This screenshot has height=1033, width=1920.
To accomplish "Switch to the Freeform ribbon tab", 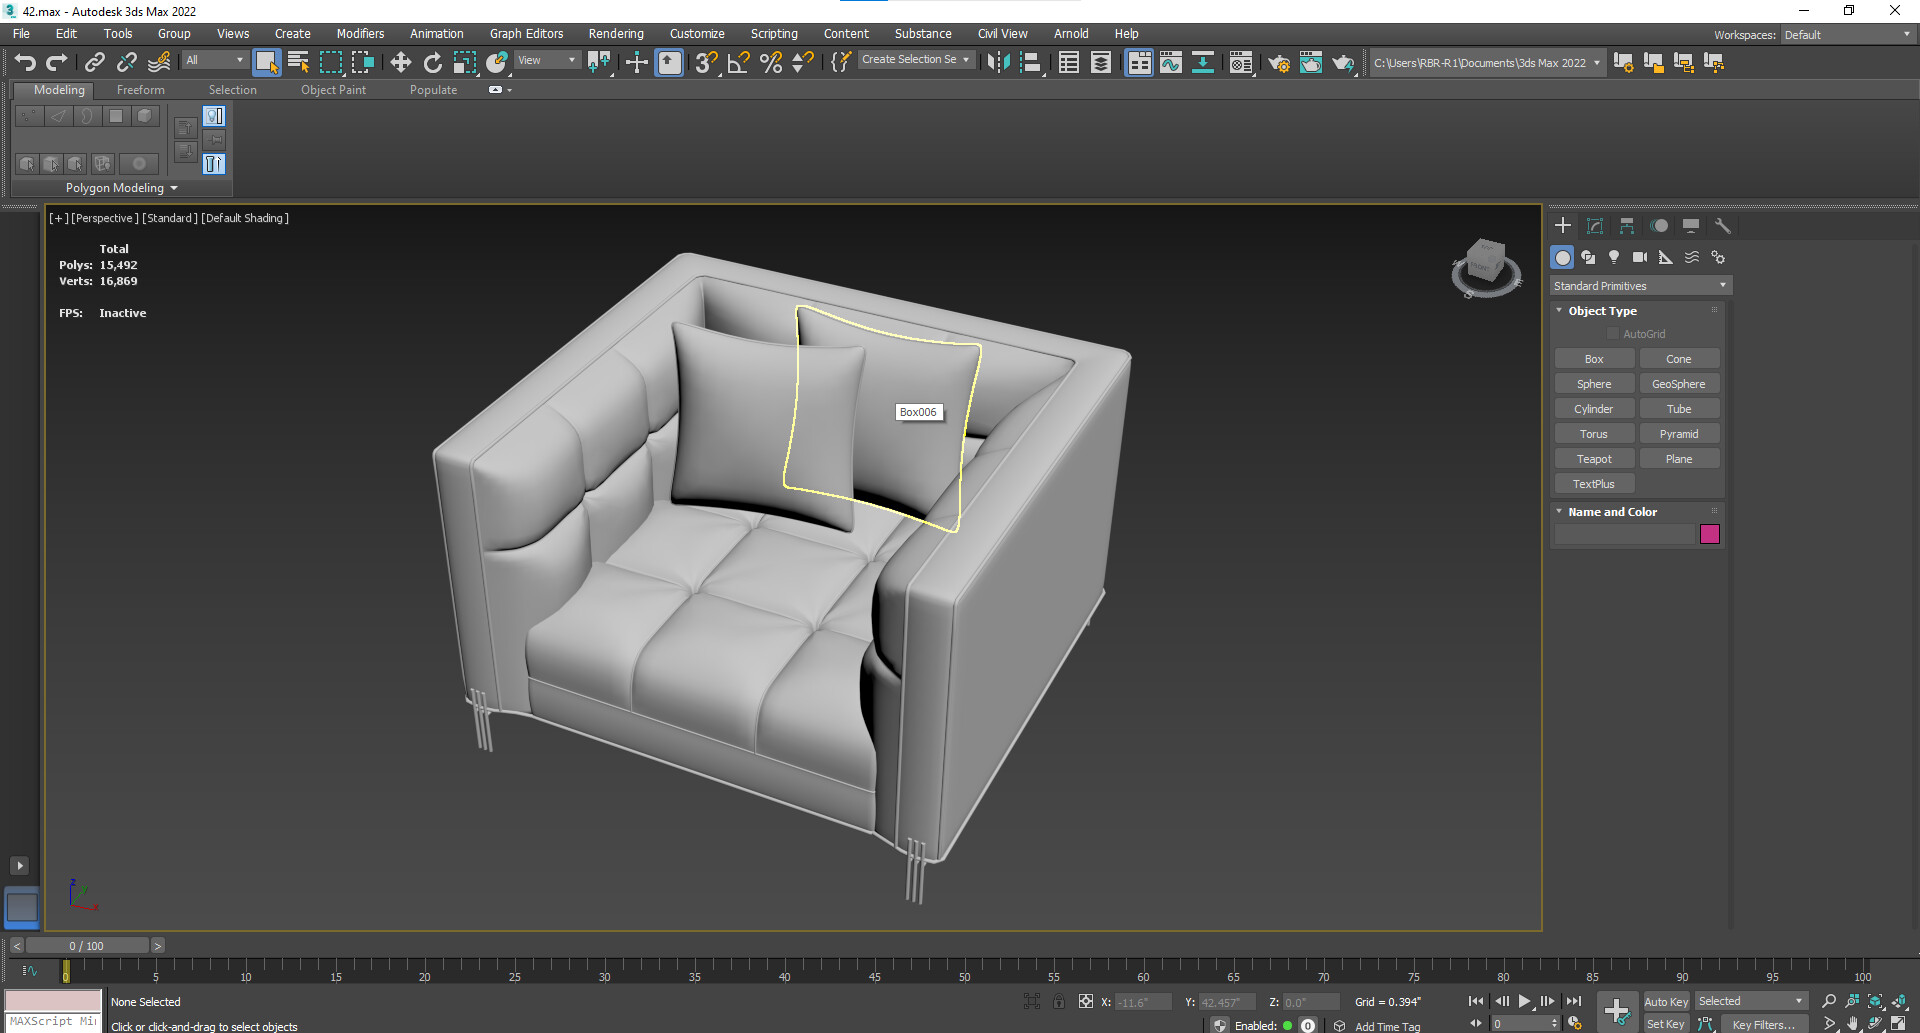I will 140,89.
